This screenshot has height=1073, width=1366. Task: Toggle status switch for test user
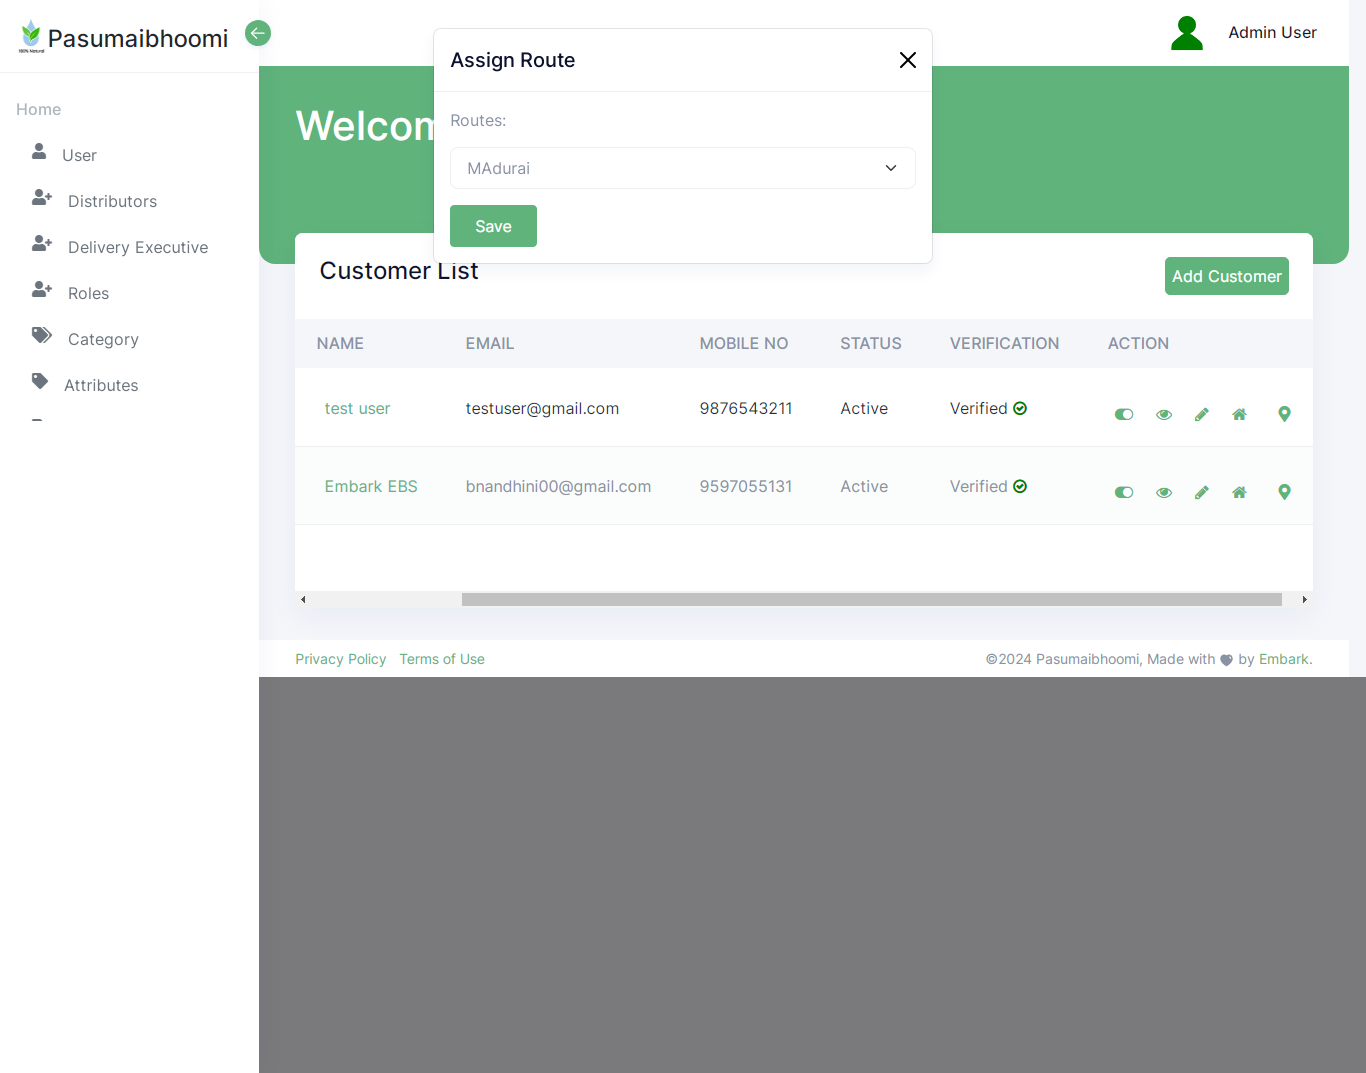(x=1124, y=414)
